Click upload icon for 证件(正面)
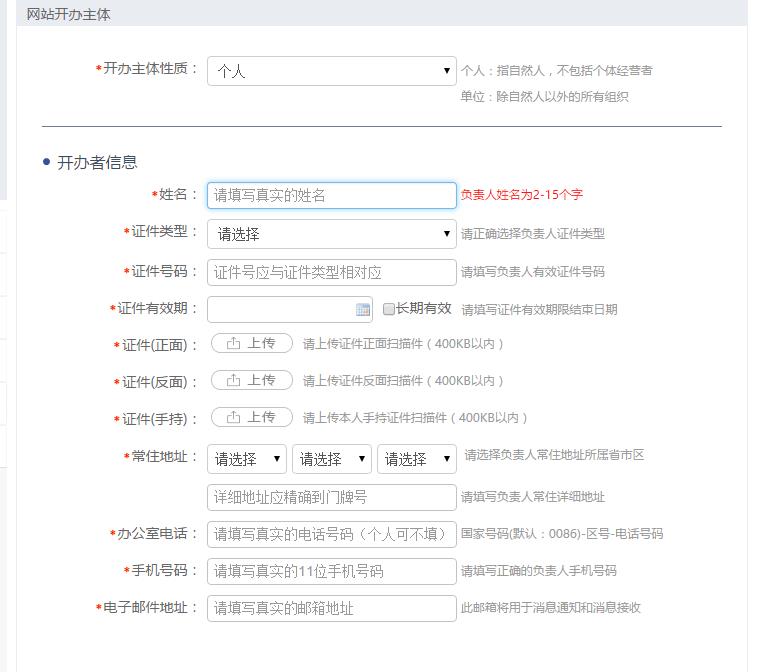 pyautogui.click(x=234, y=344)
